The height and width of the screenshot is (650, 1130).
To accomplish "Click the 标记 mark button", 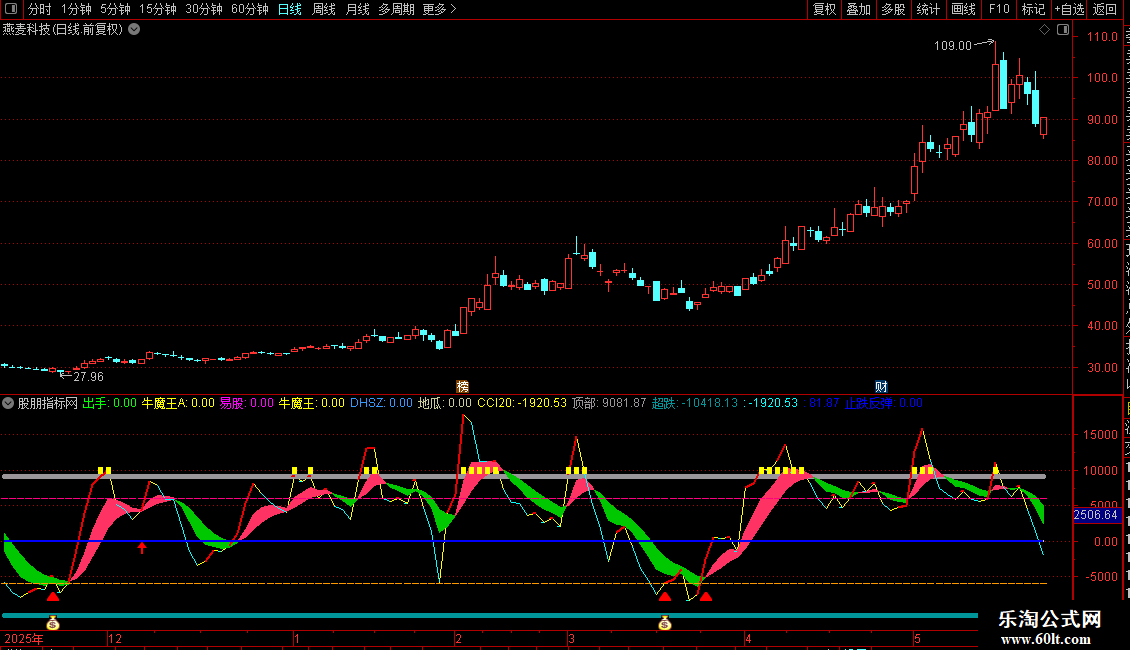I will [x=1033, y=9].
